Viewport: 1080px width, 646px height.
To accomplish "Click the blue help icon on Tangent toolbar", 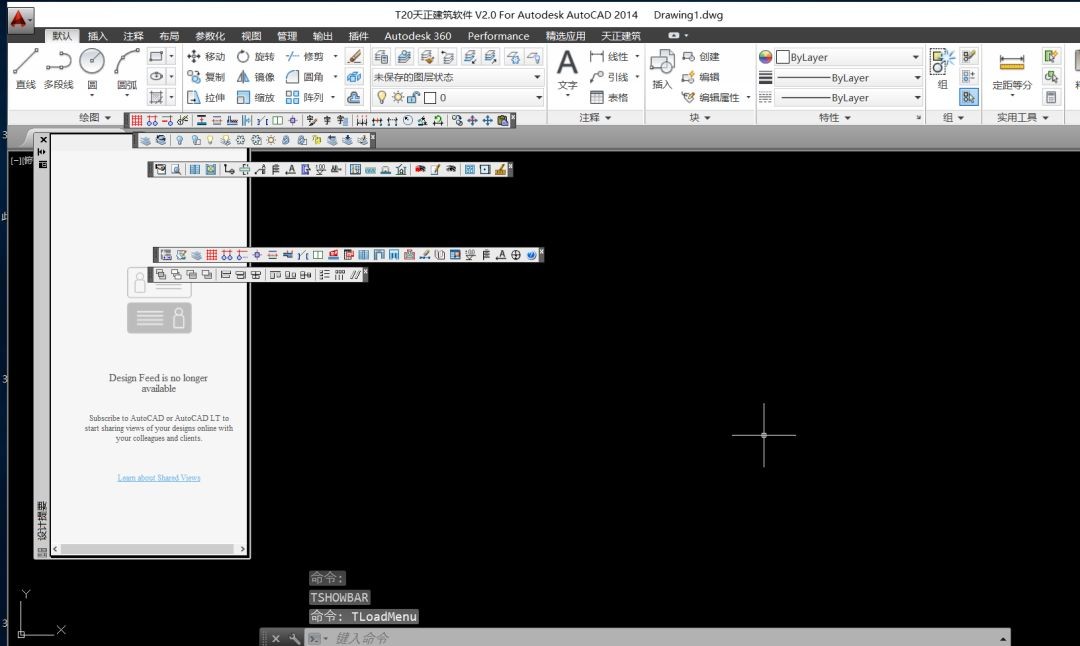I will pos(531,255).
